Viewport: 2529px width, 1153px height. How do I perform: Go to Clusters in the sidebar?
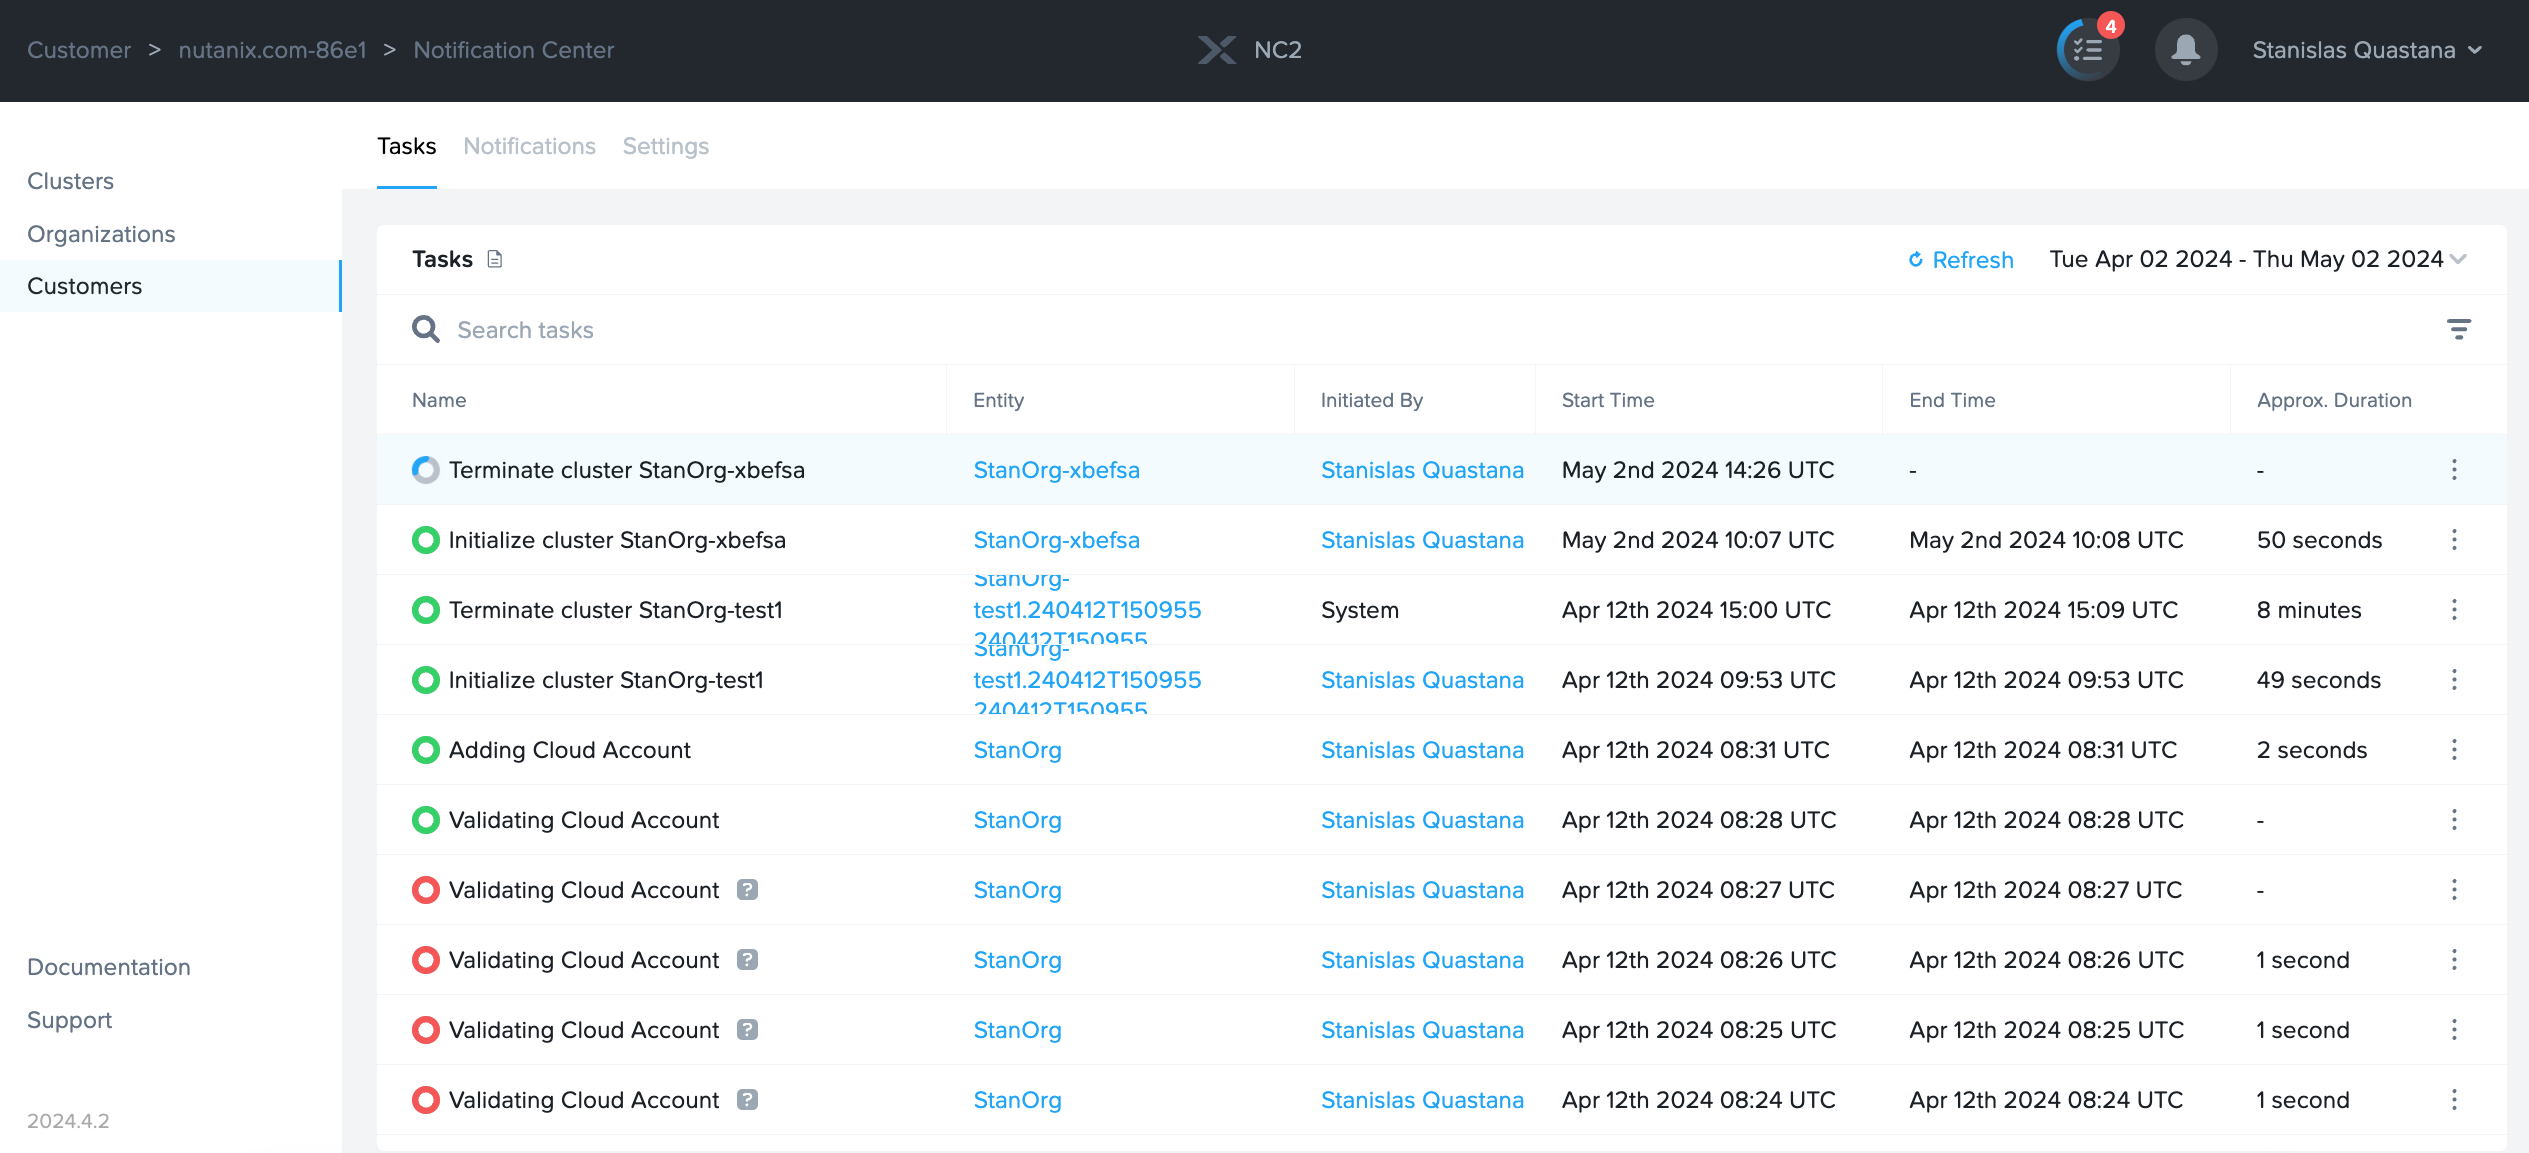[70, 181]
